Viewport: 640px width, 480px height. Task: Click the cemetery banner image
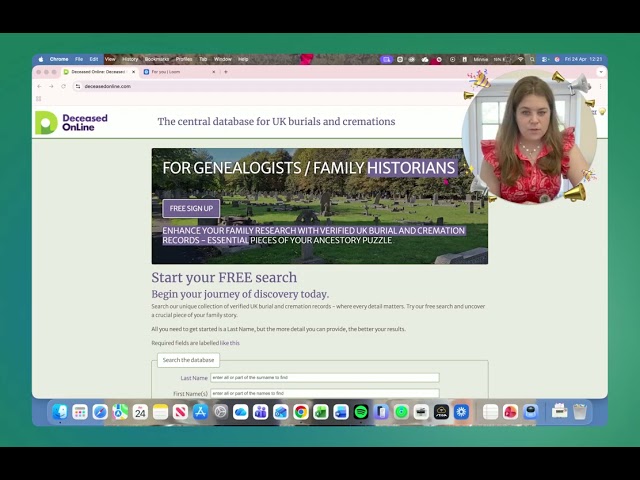320,206
